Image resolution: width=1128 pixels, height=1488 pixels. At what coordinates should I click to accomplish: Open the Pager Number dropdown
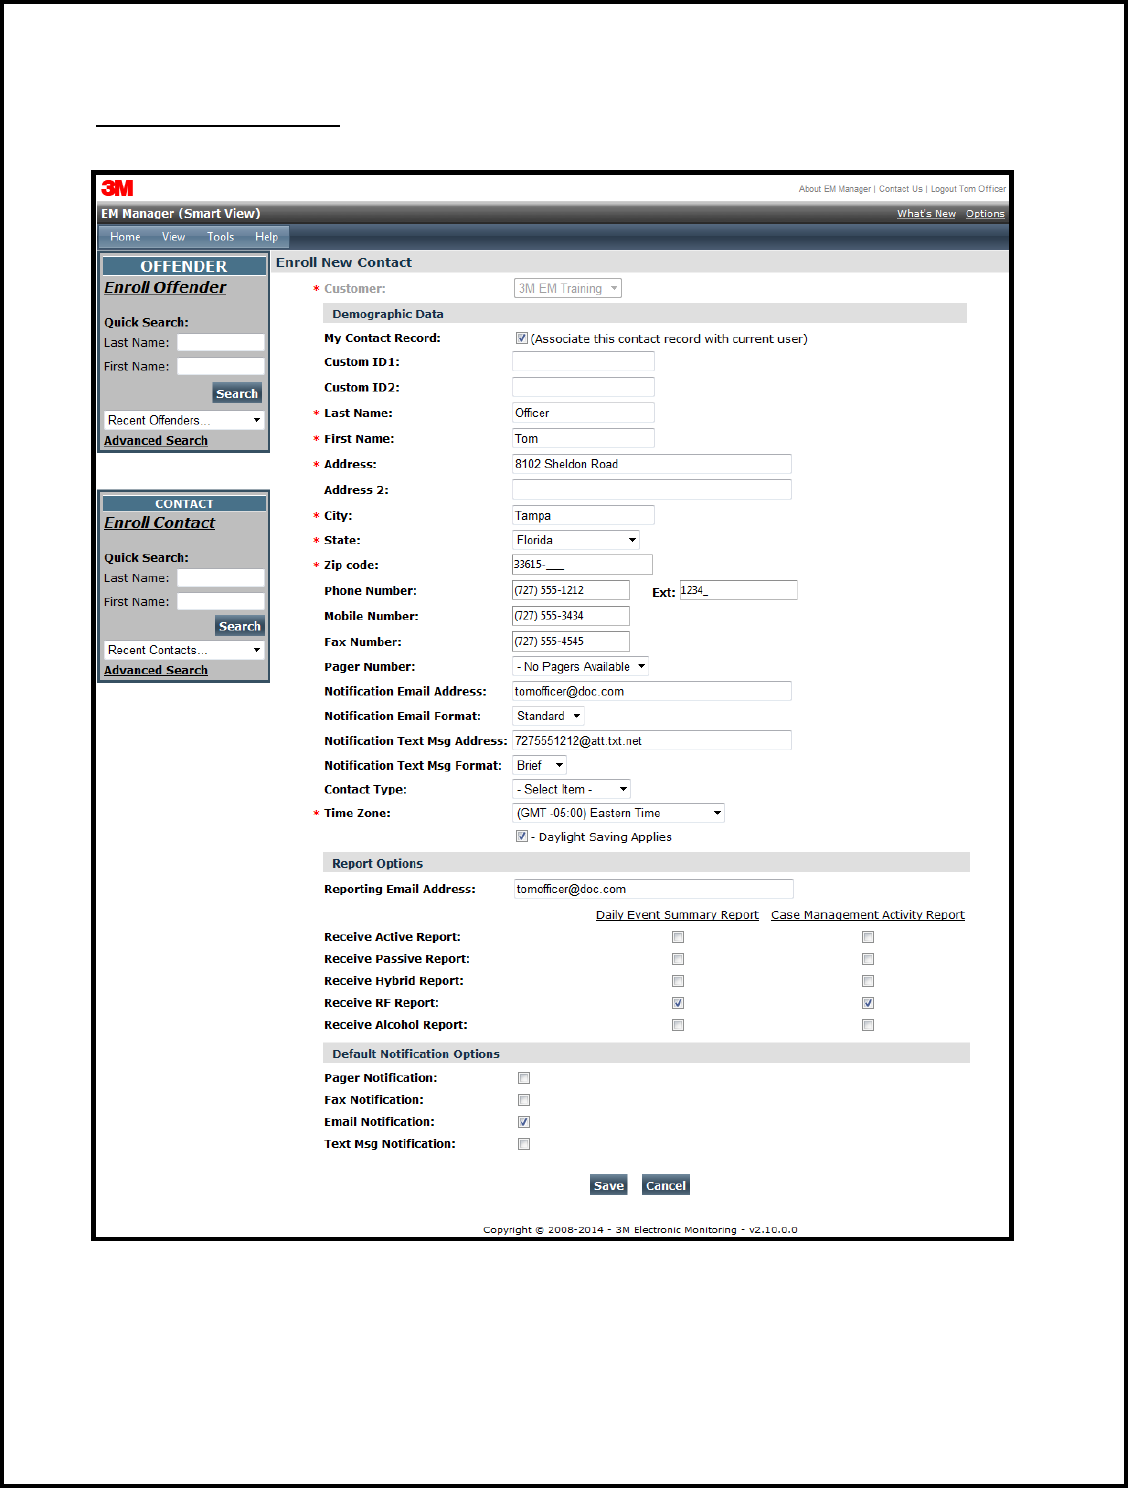581,666
